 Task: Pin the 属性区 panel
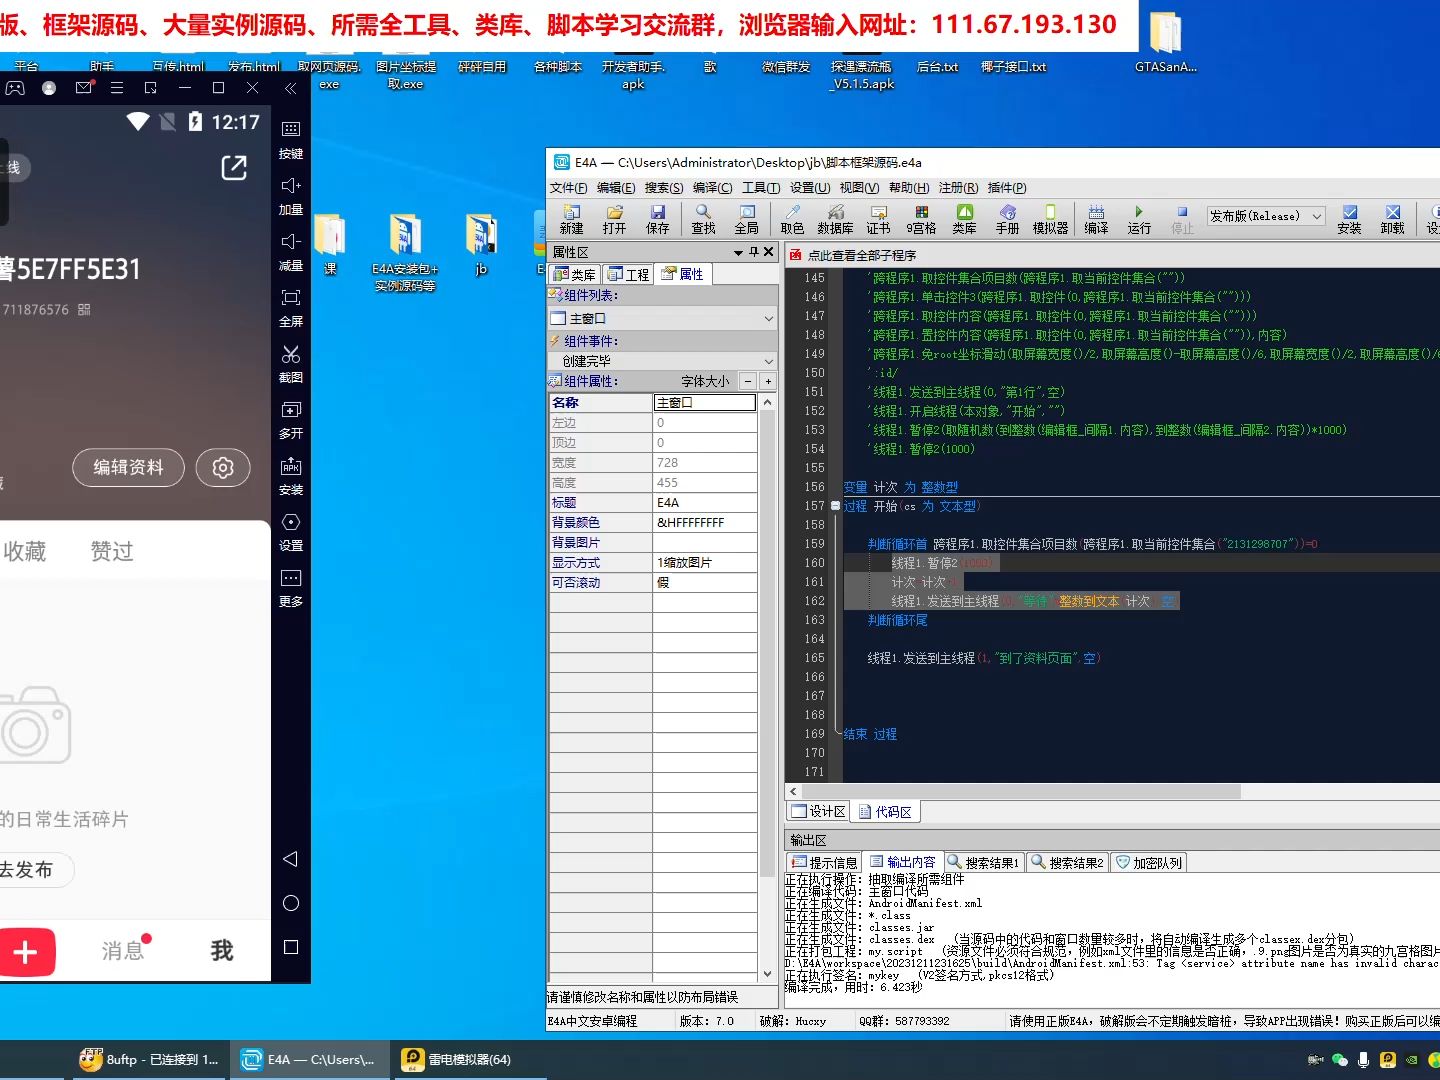tap(754, 252)
